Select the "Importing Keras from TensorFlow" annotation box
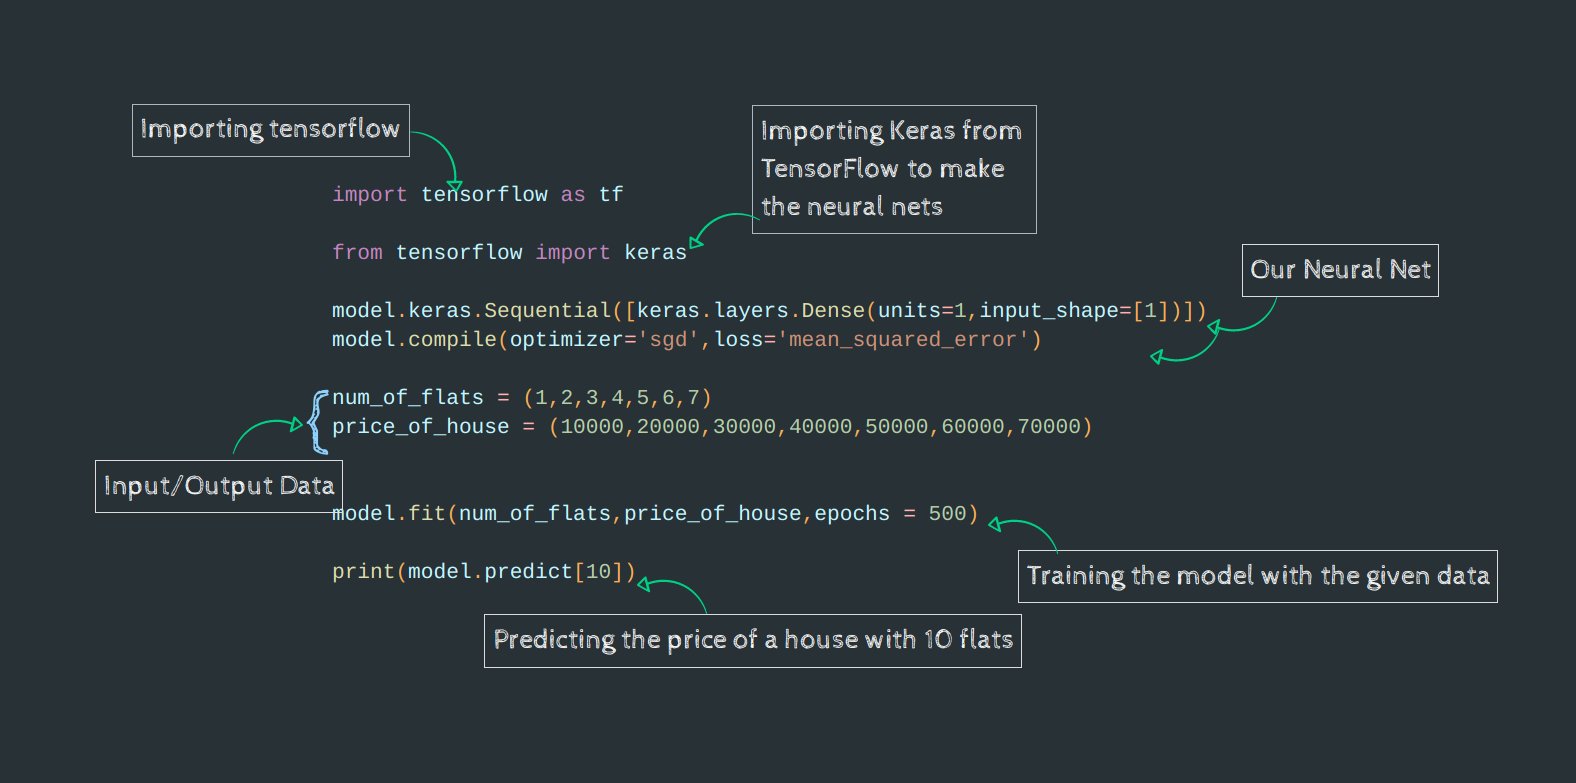1576x783 pixels. coord(893,169)
